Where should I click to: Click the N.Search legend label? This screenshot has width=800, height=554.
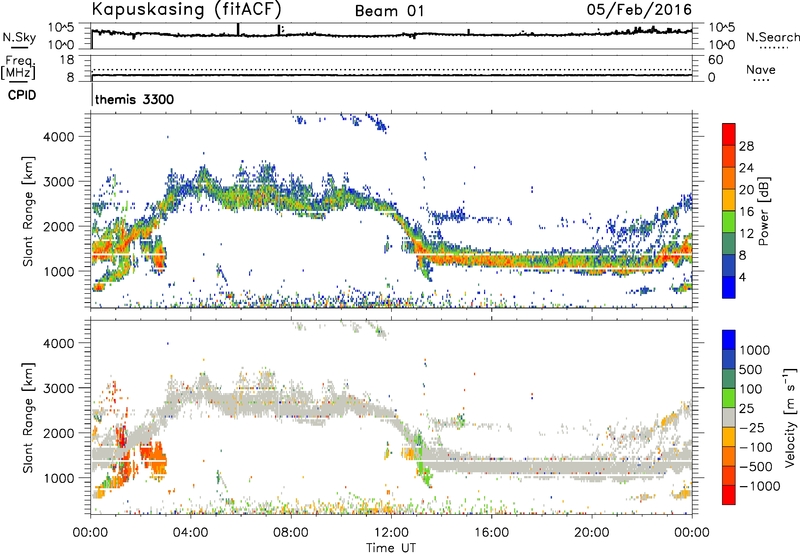(x=772, y=37)
